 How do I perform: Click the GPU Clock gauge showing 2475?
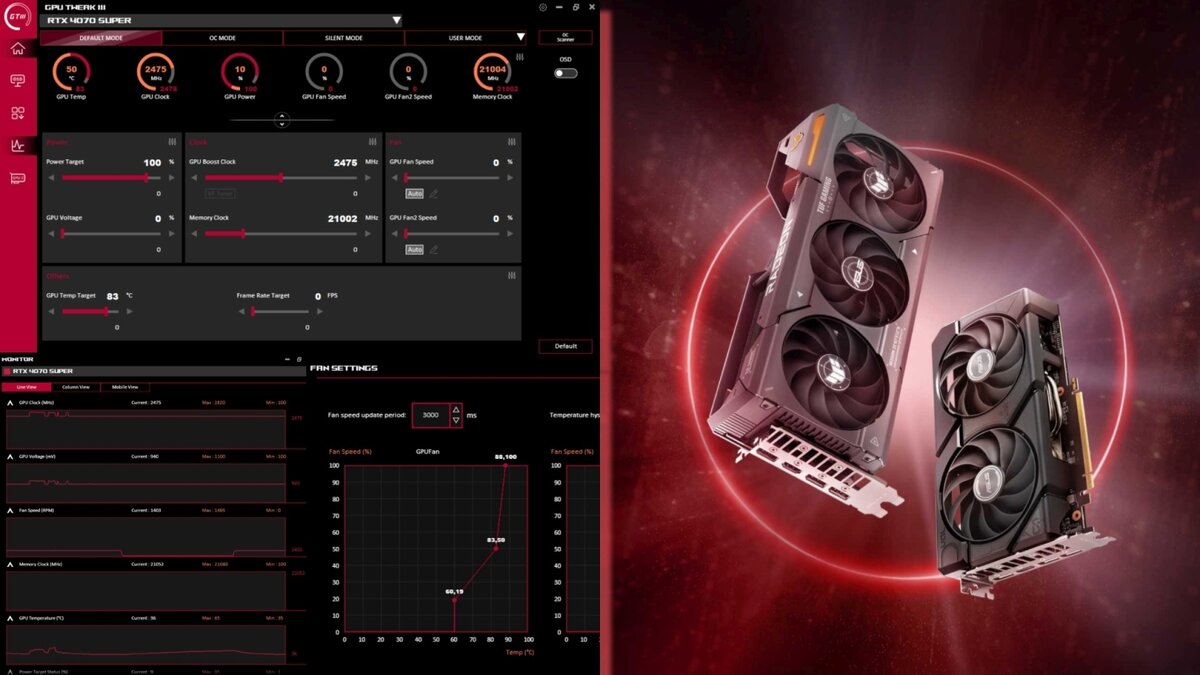tap(155, 72)
